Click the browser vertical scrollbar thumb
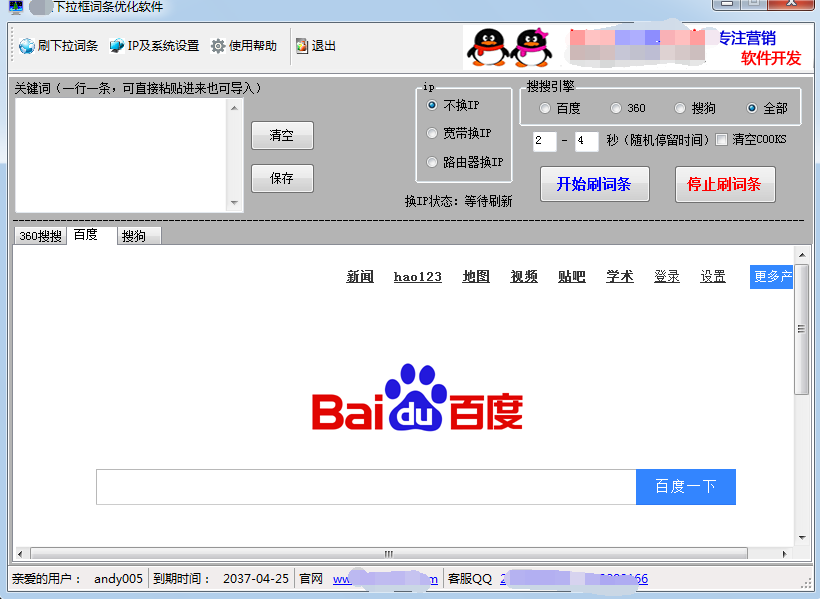 (801, 329)
